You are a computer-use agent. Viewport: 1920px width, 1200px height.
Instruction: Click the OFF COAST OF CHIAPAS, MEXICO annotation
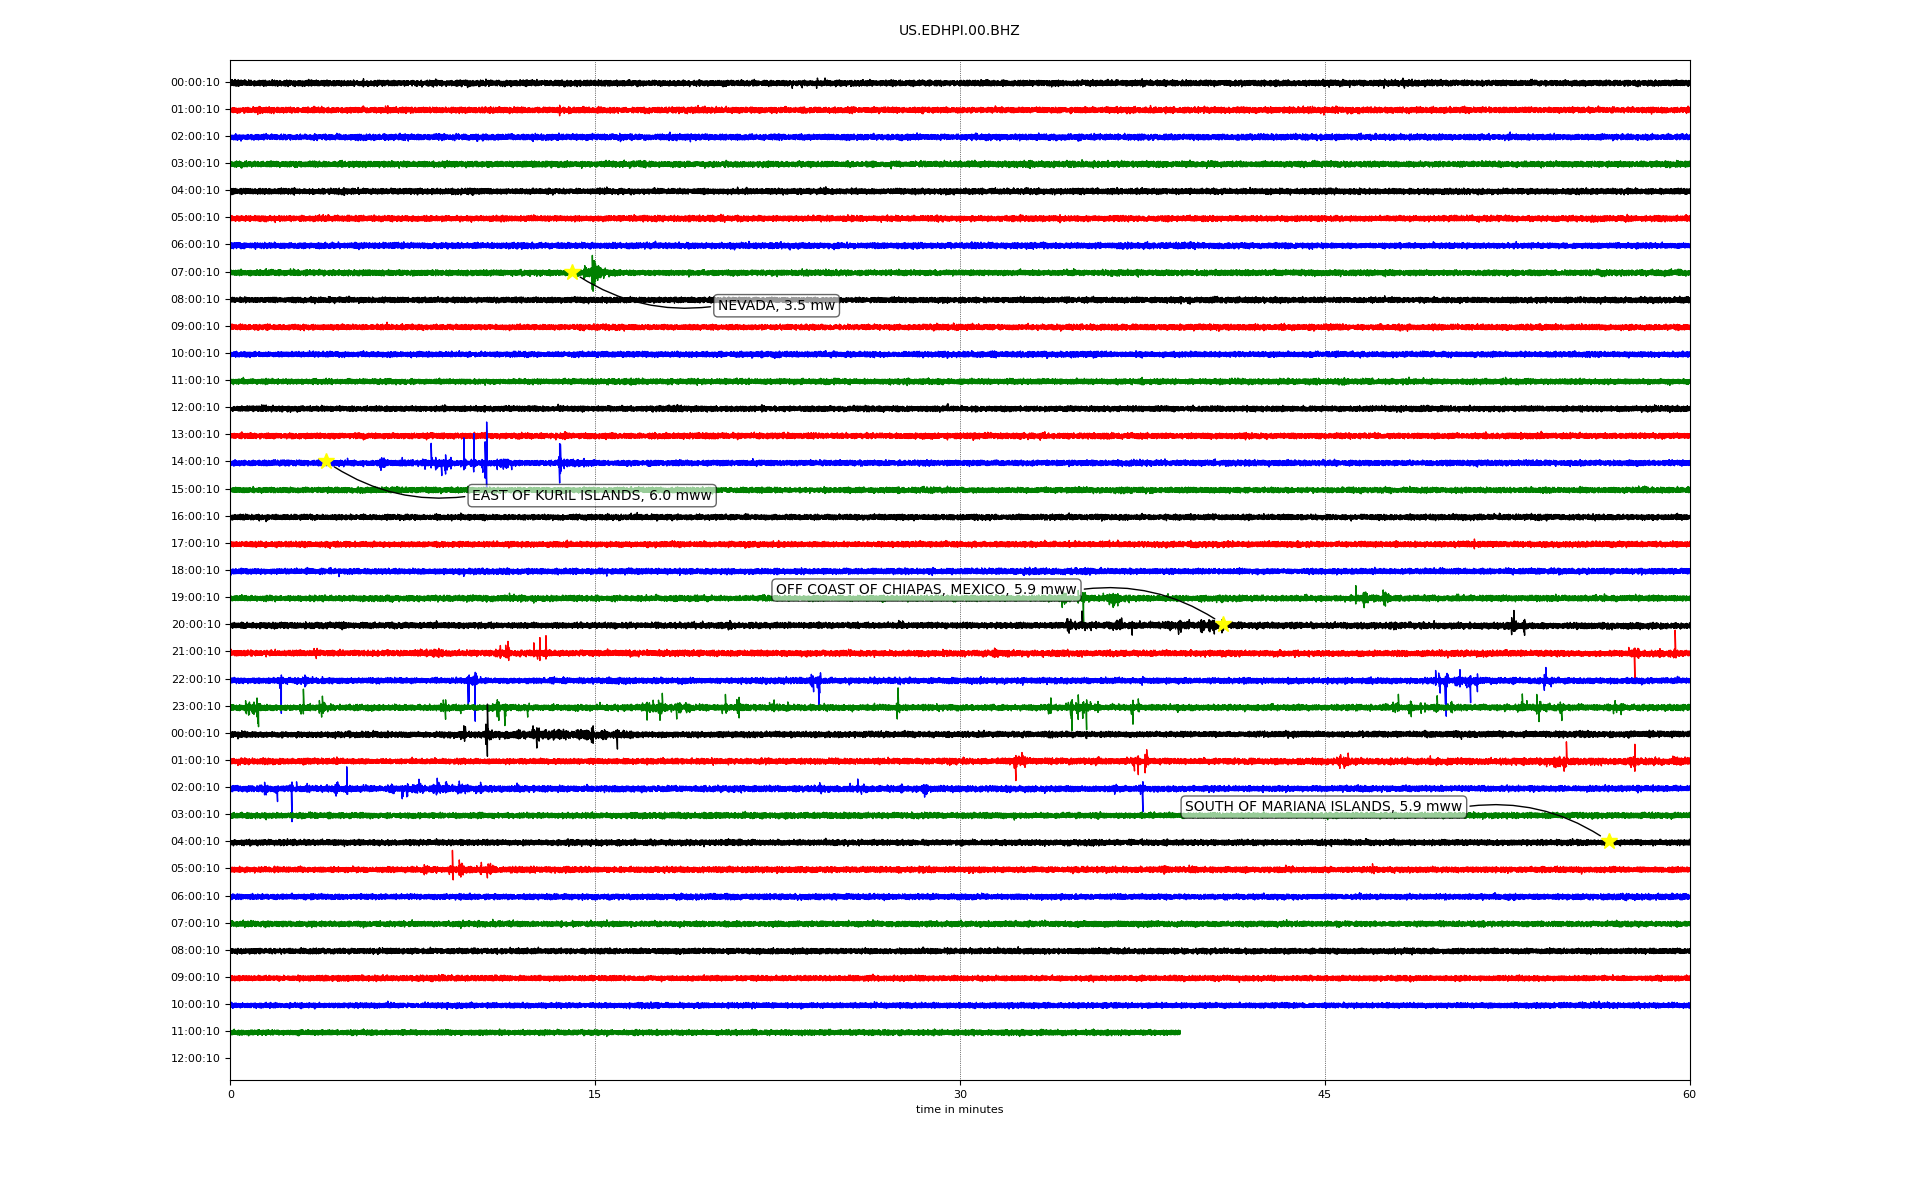click(926, 590)
